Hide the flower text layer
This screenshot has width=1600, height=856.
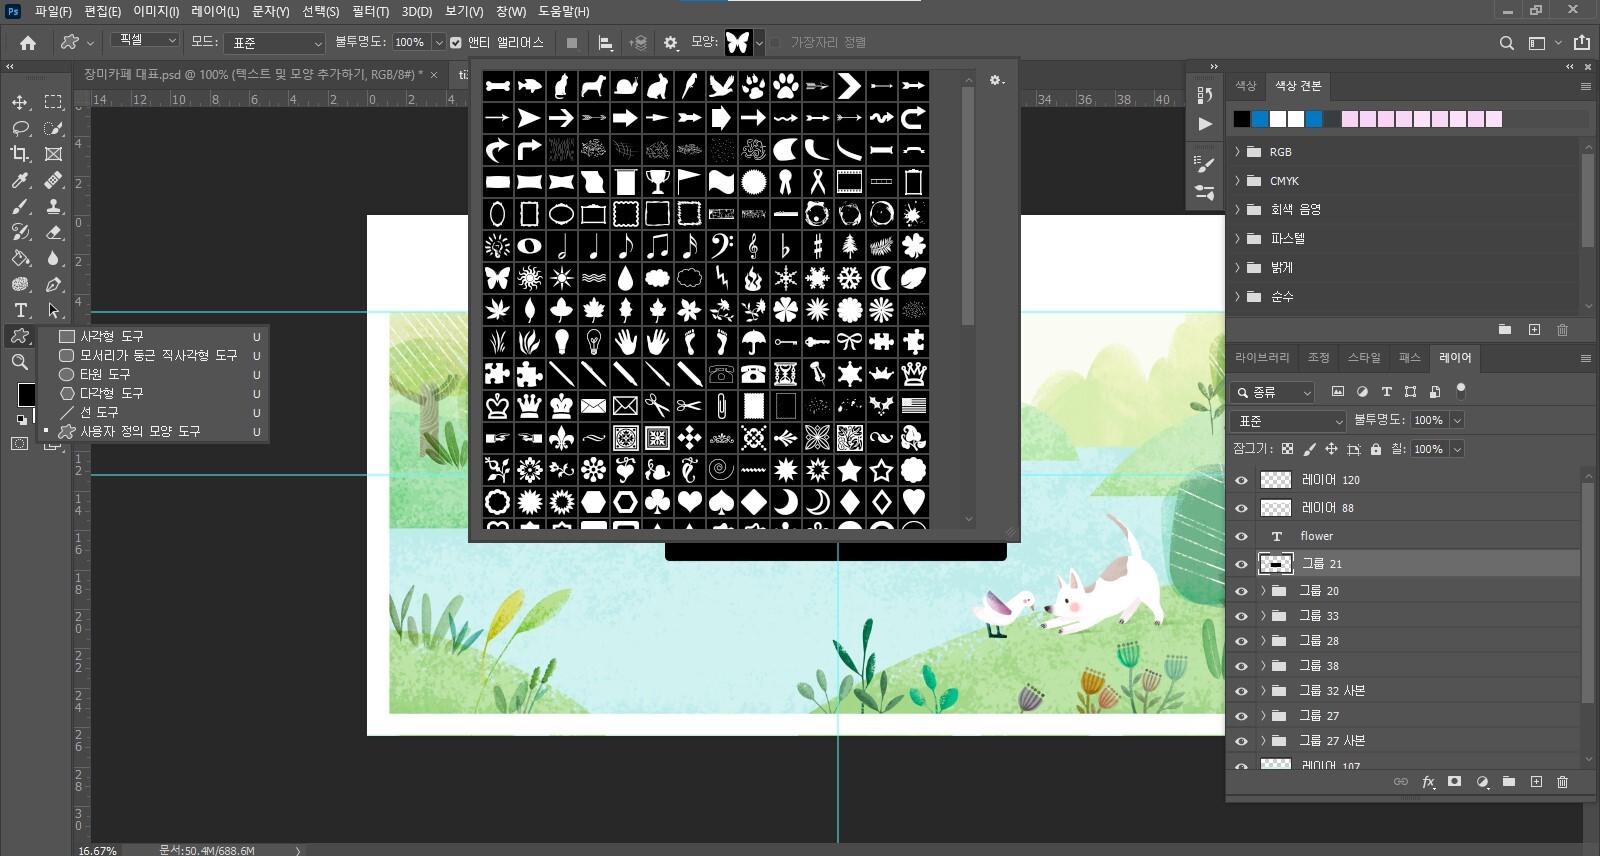click(1241, 536)
